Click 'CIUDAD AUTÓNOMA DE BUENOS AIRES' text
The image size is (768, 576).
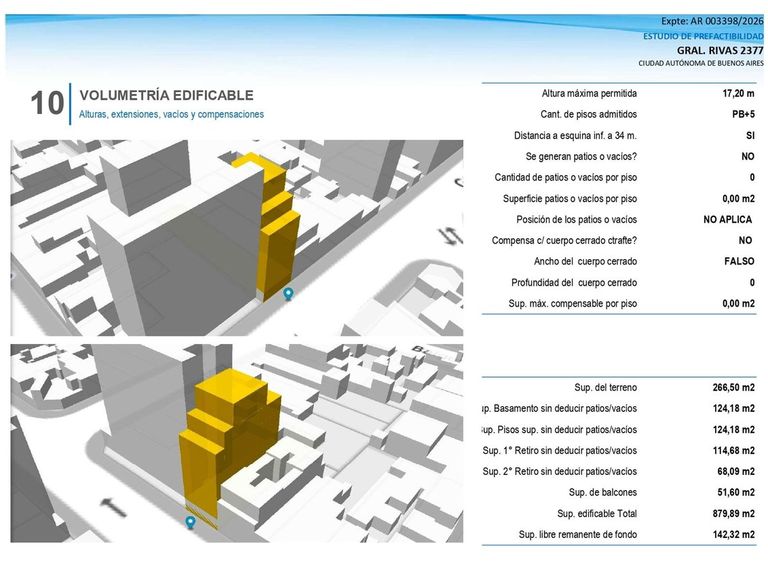(701, 63)
